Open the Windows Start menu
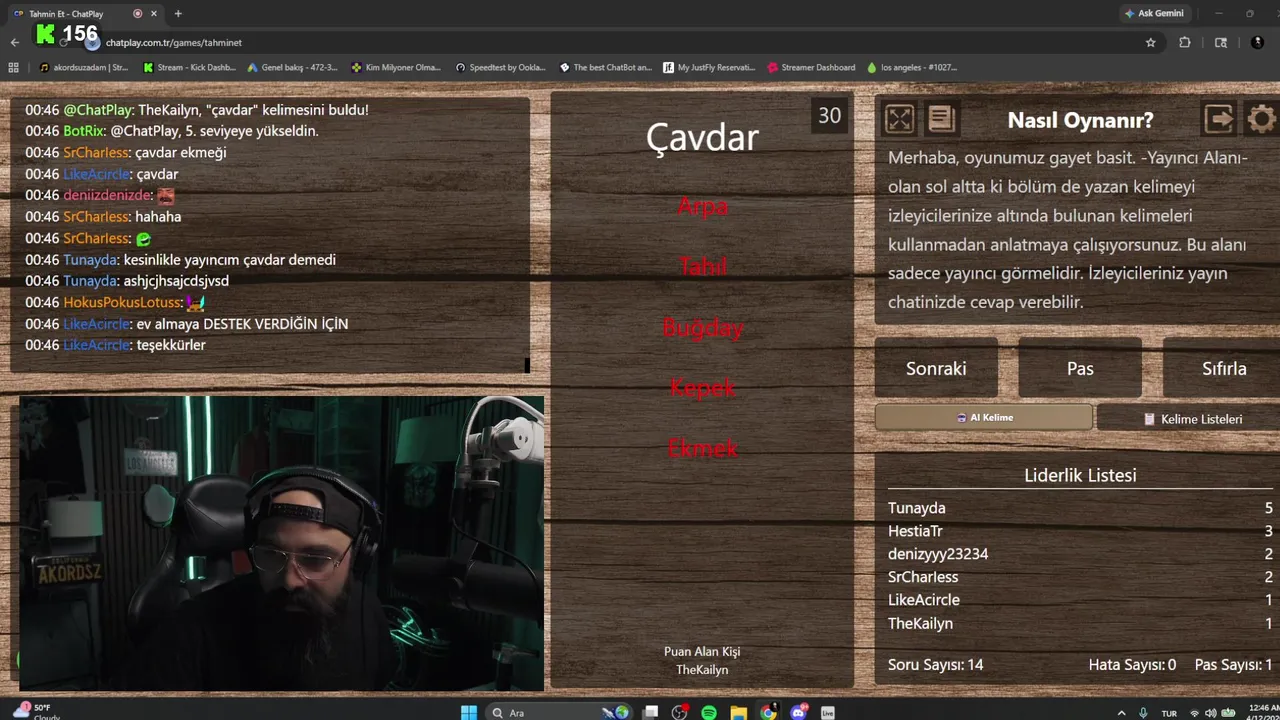The image size is (1280, 720). 469,712
